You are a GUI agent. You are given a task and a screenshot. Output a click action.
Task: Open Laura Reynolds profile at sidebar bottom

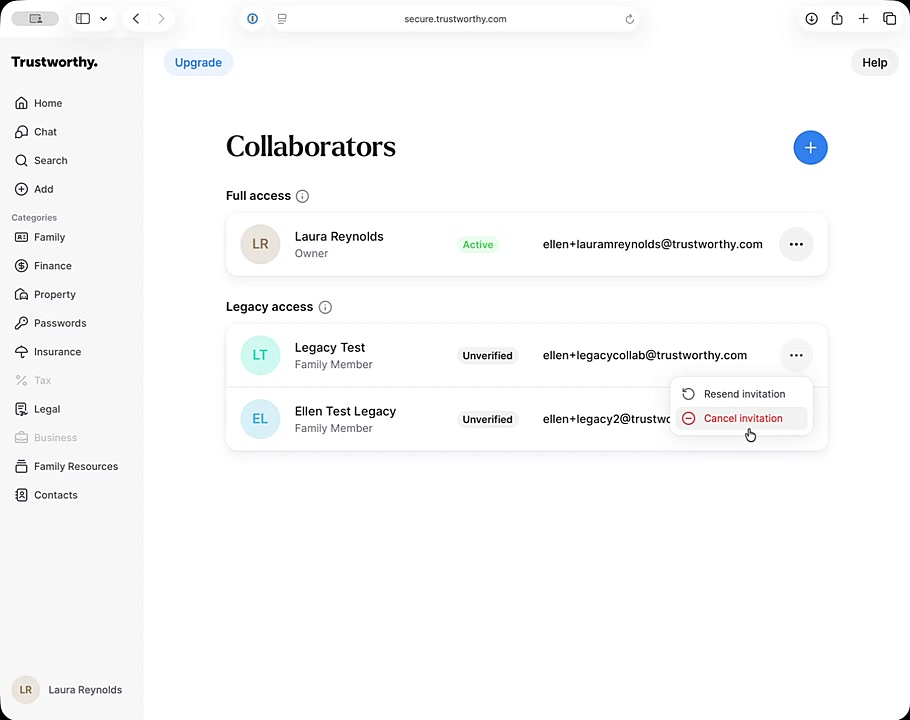coord(70,690)
